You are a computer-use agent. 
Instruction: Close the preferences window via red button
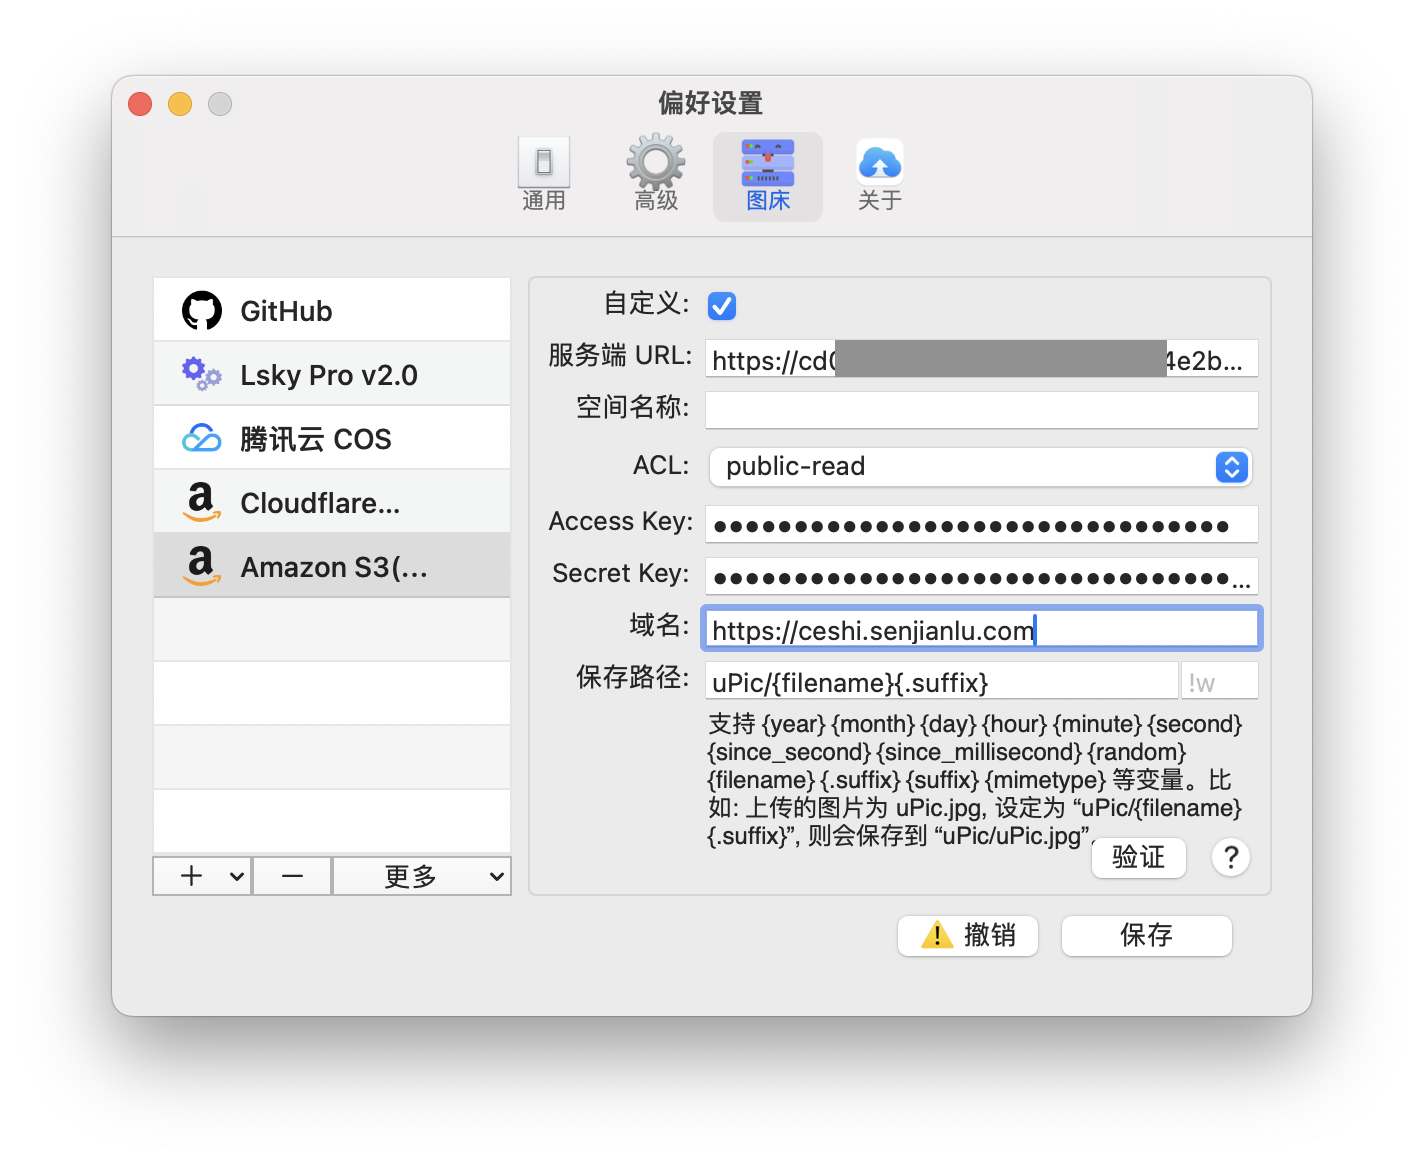point(140,104)
